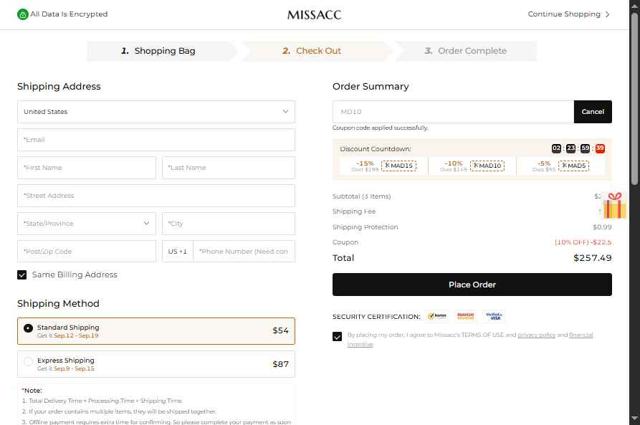The height and width of the screenshot is (425, 640).
Task: Open the floating gift box icon
Action: pos(615,205)
